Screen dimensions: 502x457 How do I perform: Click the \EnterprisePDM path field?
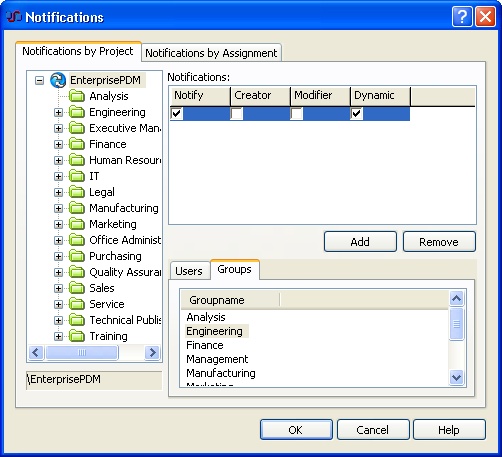point(94,380)
